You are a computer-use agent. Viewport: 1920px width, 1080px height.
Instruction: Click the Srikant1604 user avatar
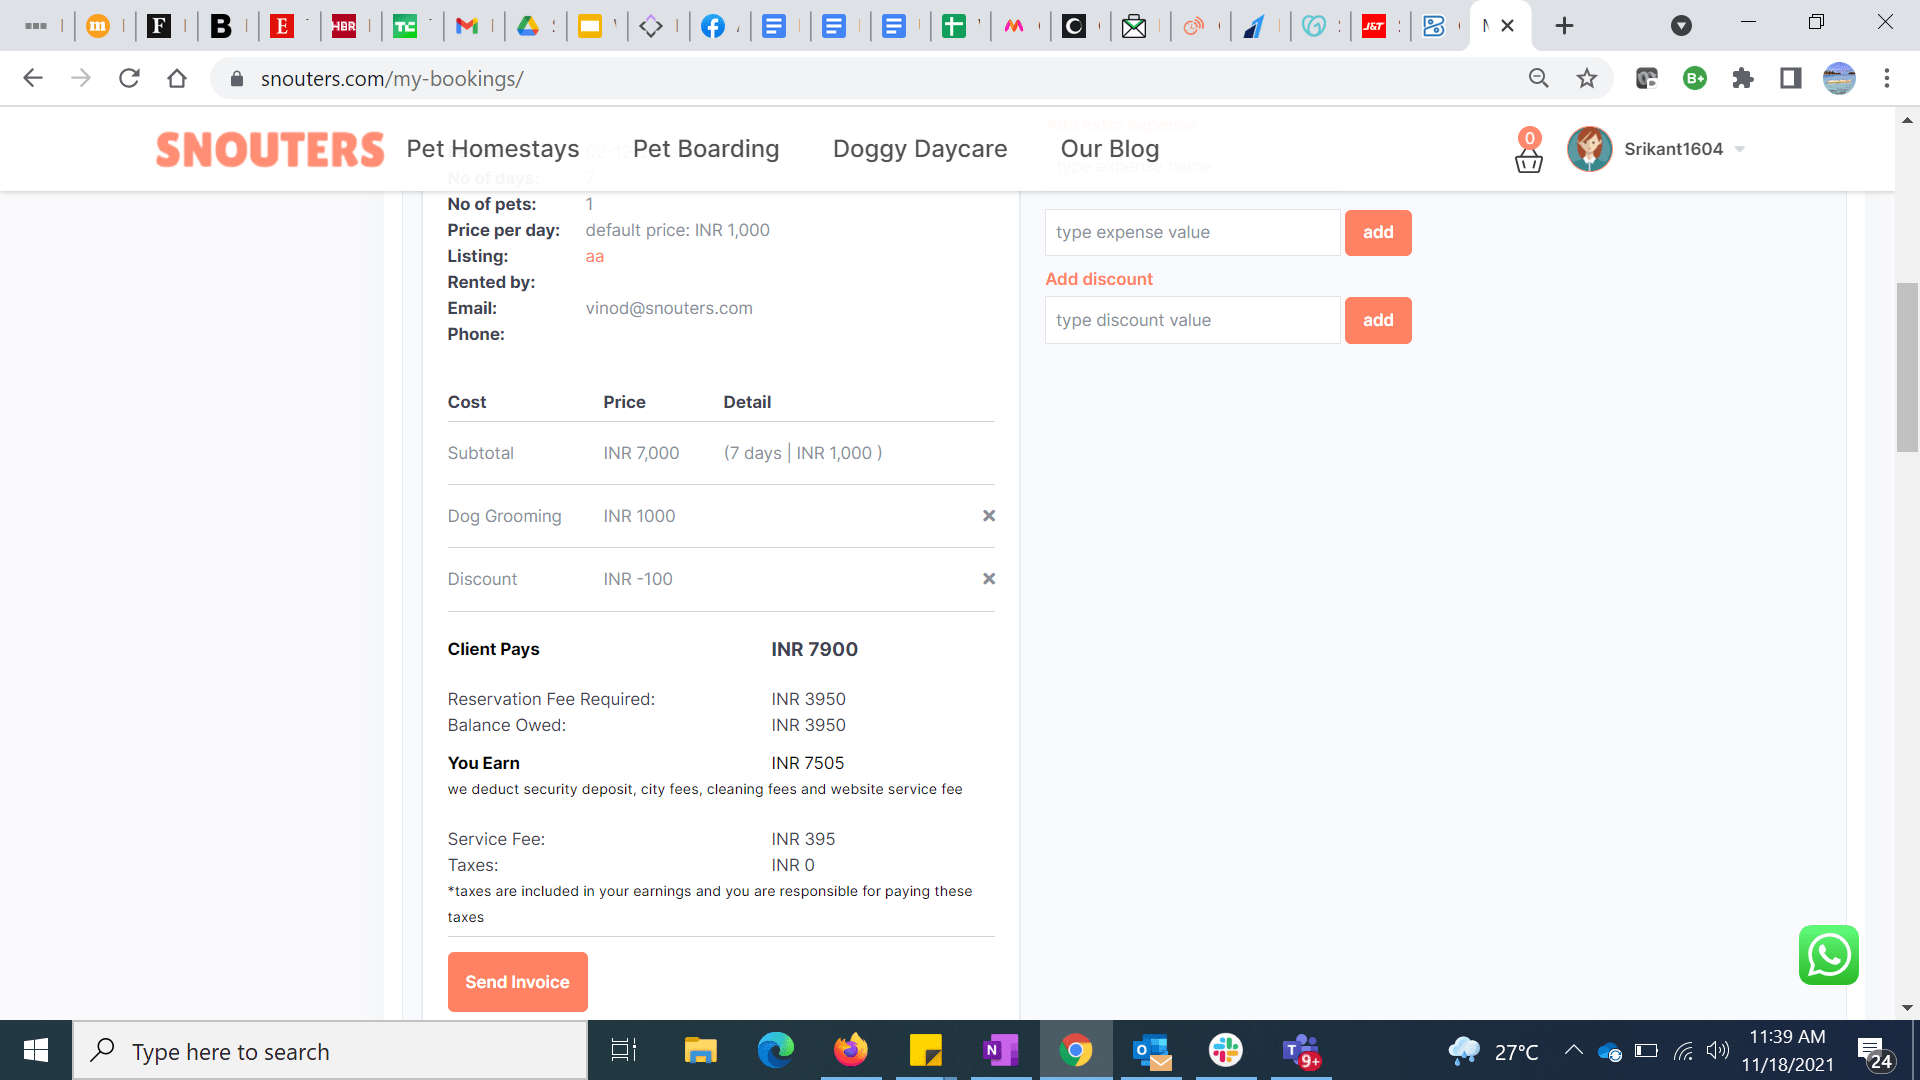pyautogui.click(x=1590, y=149)
